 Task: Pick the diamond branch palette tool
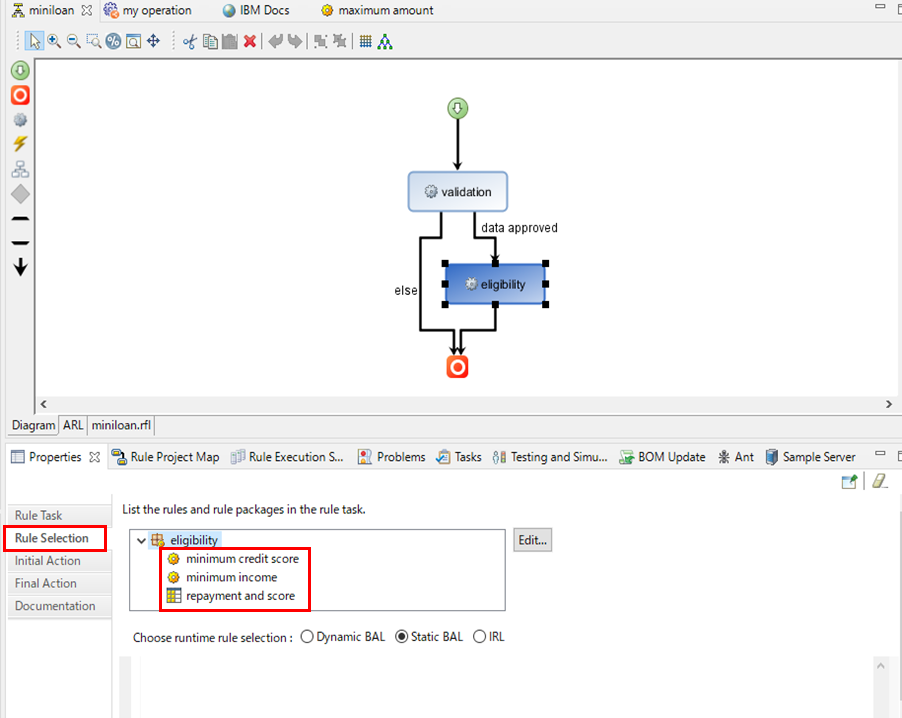(20, 194)
